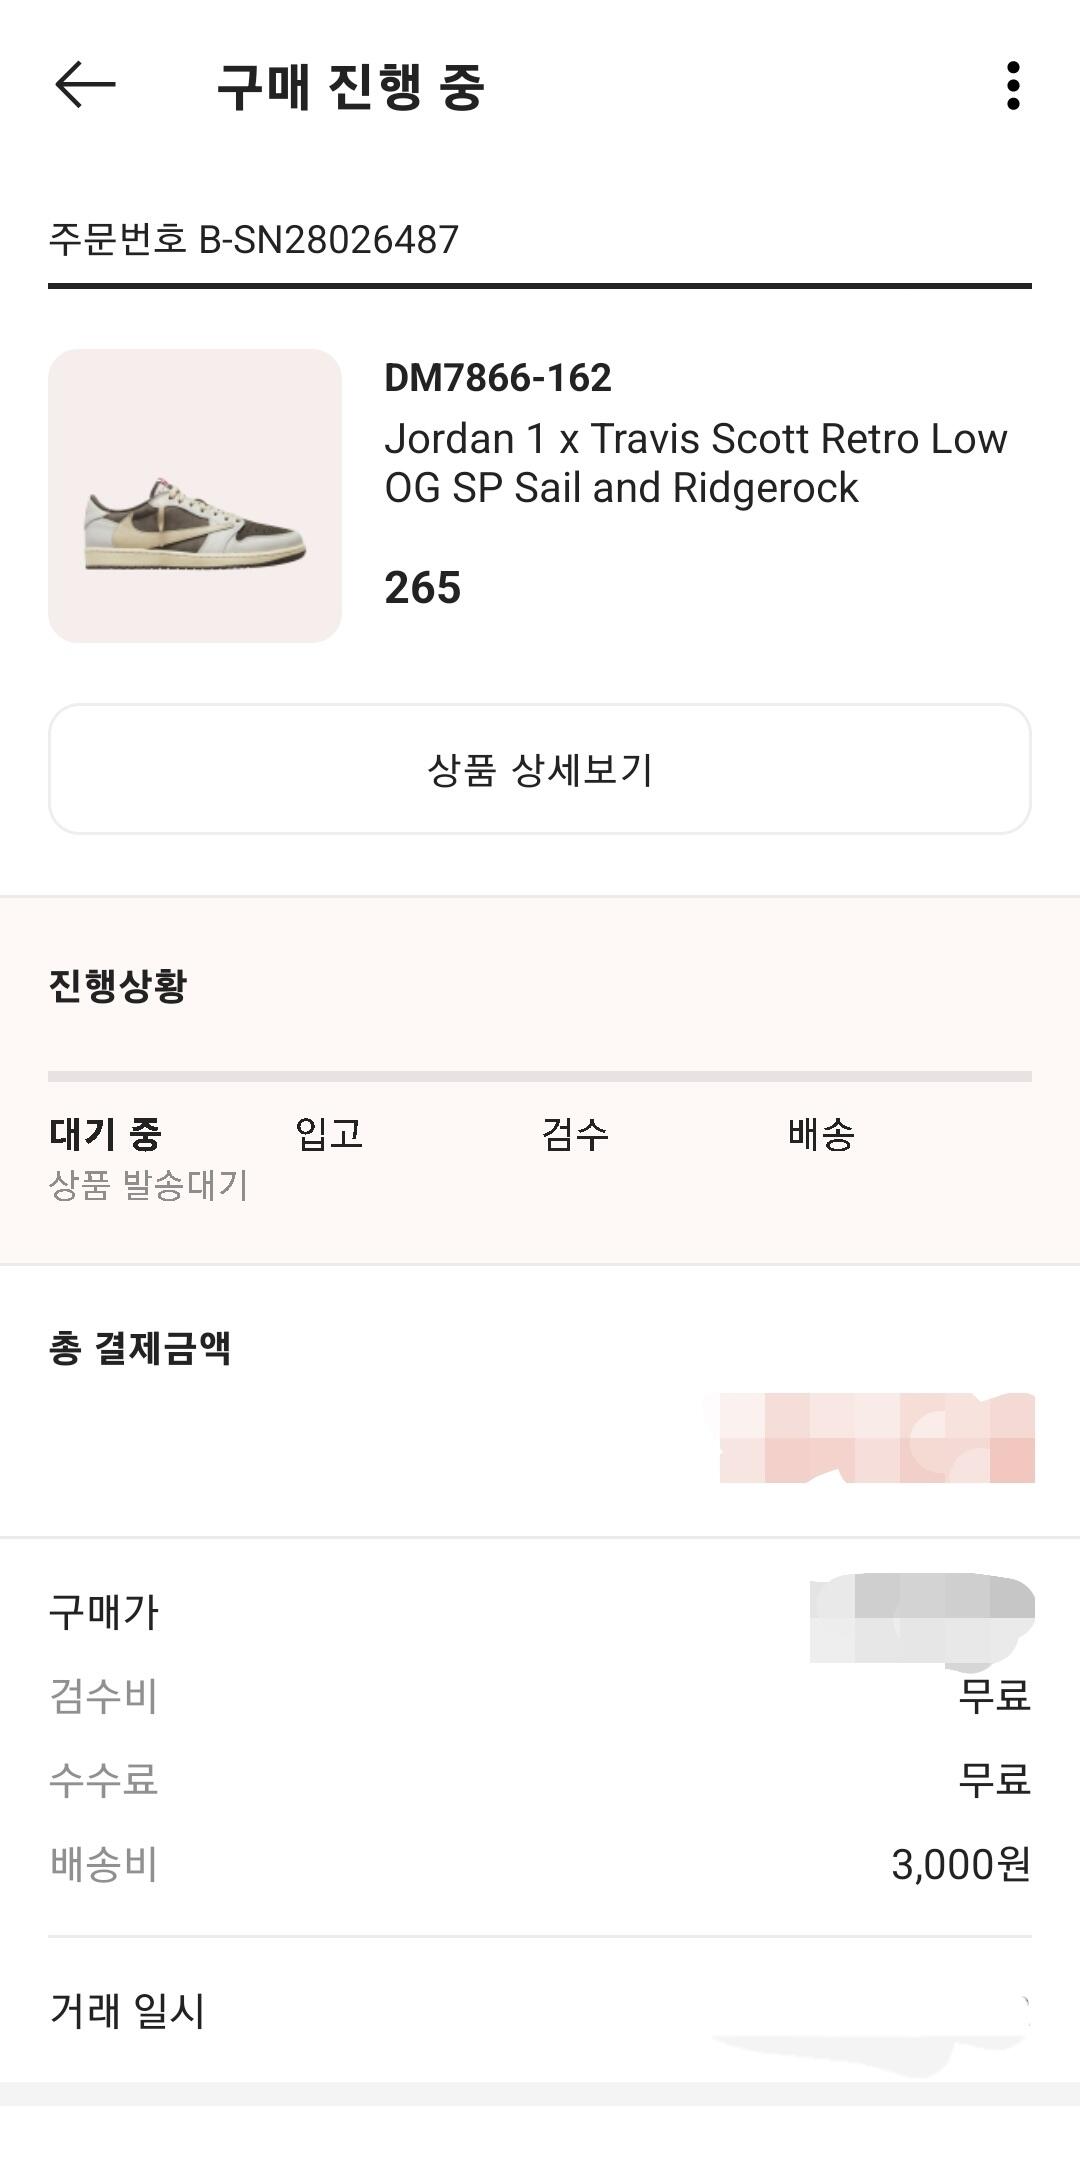Tap the Jordan 1 x Travis Scott title
The height and width of the screenshot is (2164, 1080).
point(695,463)
